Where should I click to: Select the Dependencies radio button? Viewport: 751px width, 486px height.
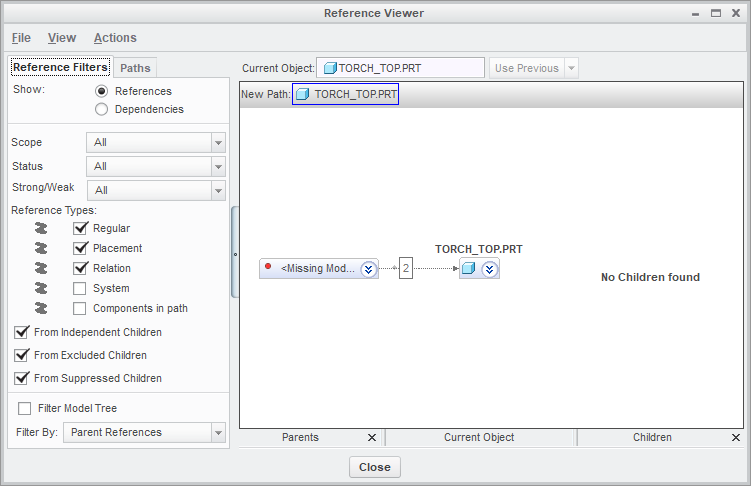(x=101, y=109)
